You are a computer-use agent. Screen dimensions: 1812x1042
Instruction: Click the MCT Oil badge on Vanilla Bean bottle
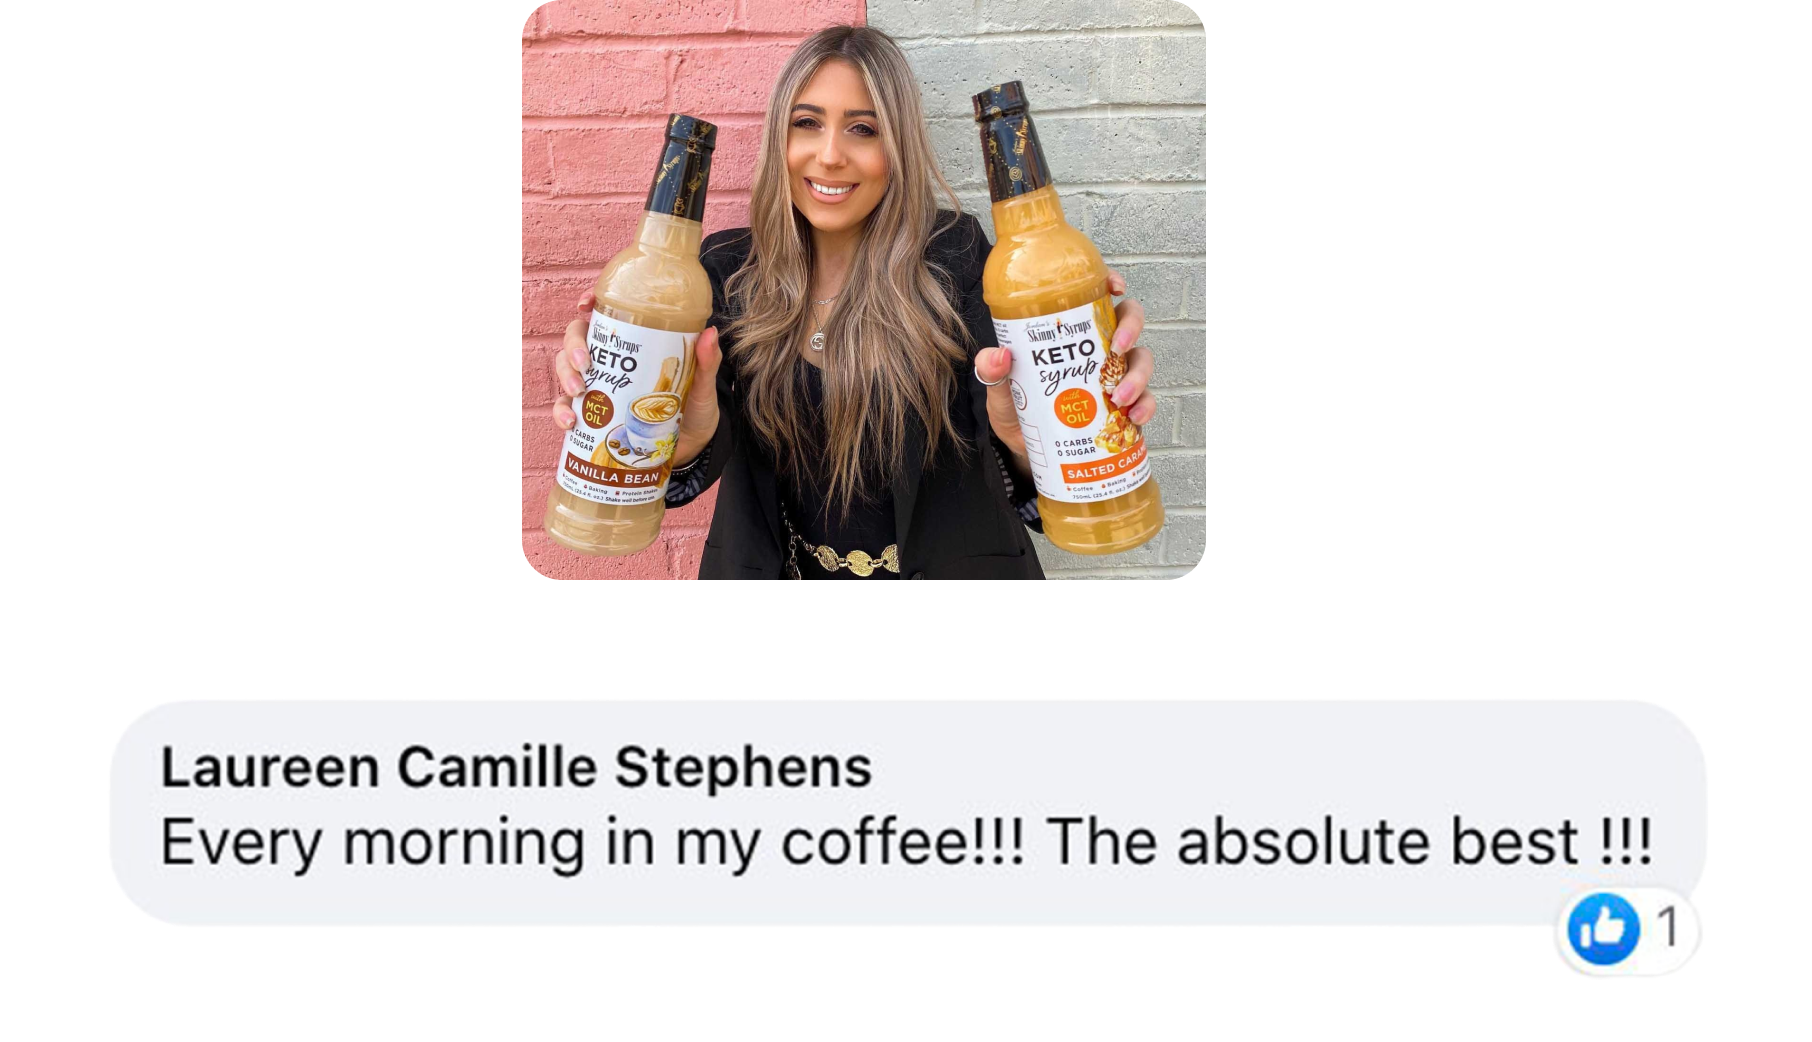597,411
